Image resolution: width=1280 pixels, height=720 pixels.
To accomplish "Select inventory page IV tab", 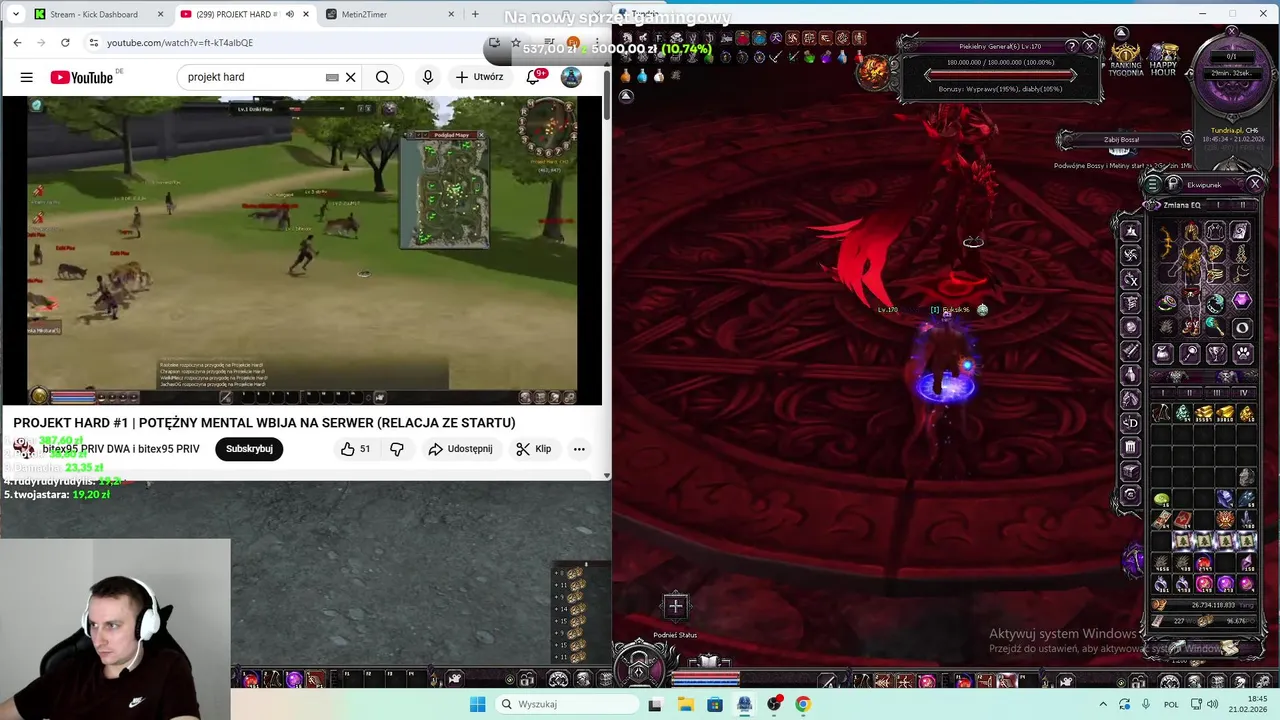I will pyautogui.click(x=1244, y=393).
